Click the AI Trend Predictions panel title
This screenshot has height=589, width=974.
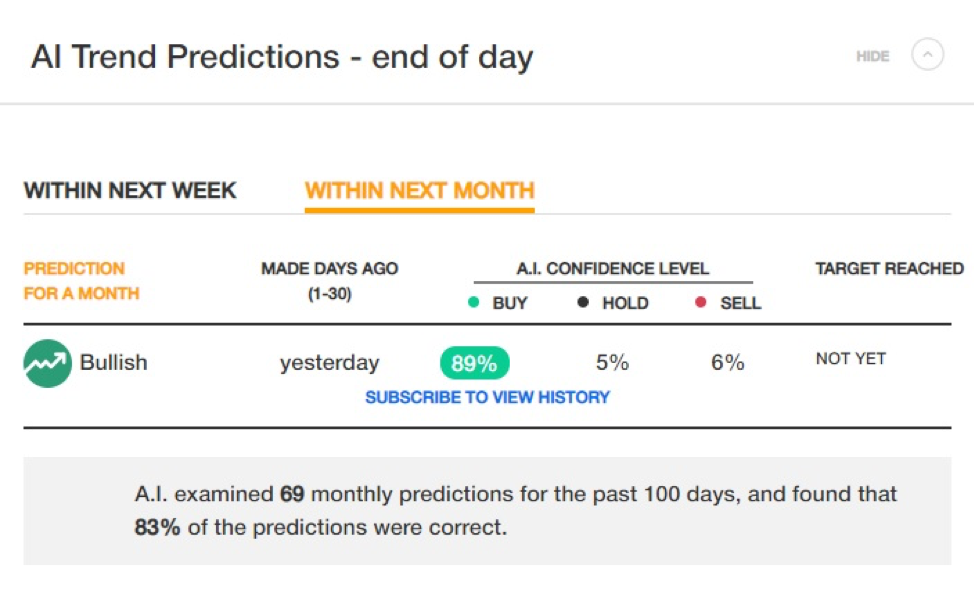[282, 57]
